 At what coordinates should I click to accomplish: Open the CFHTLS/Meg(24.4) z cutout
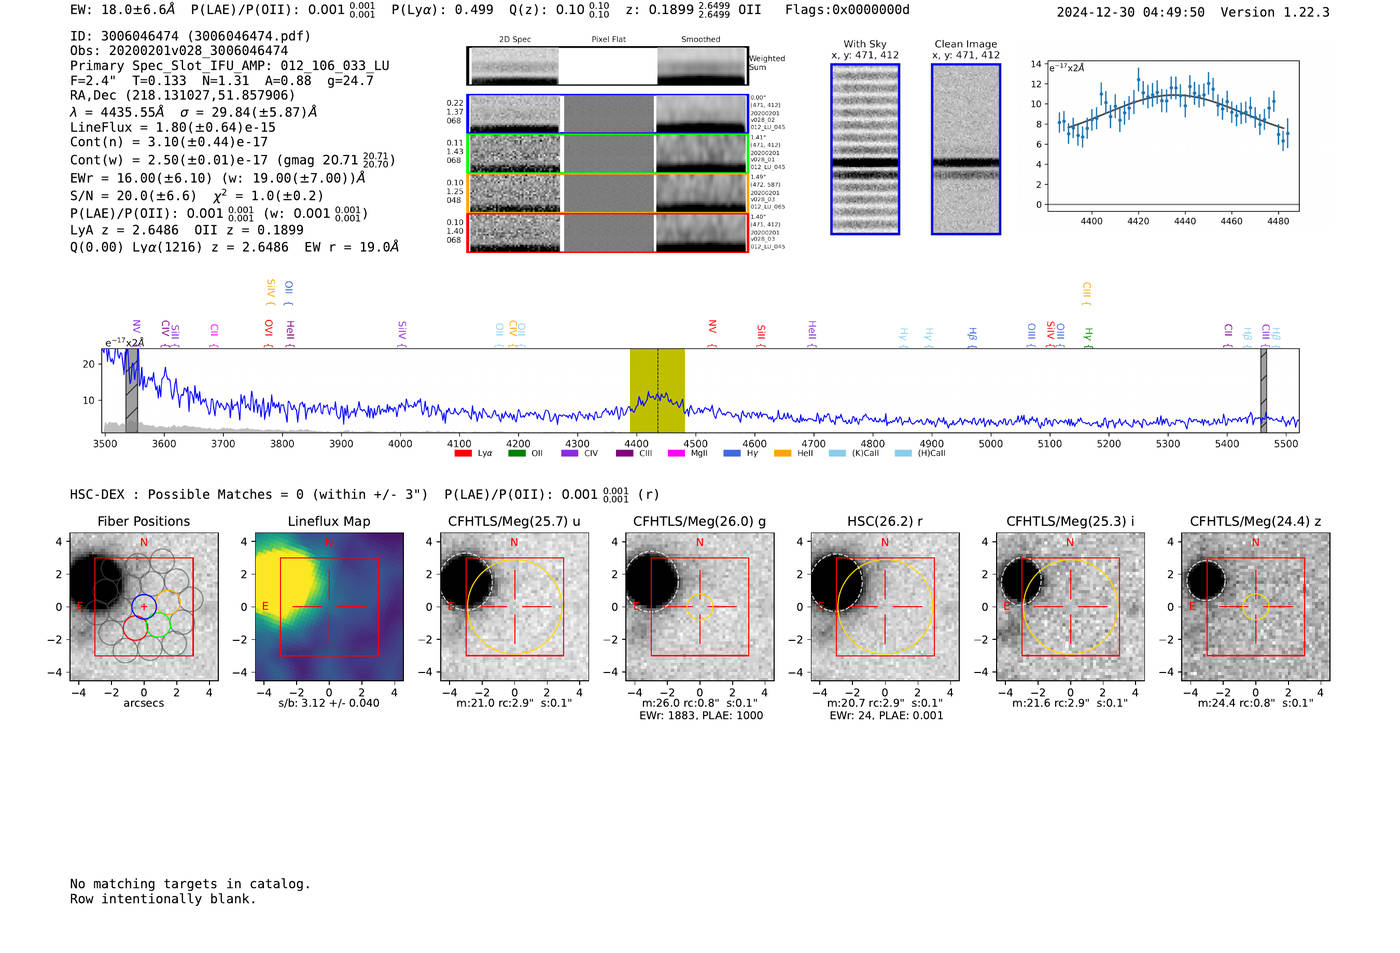click(1256, 607)
